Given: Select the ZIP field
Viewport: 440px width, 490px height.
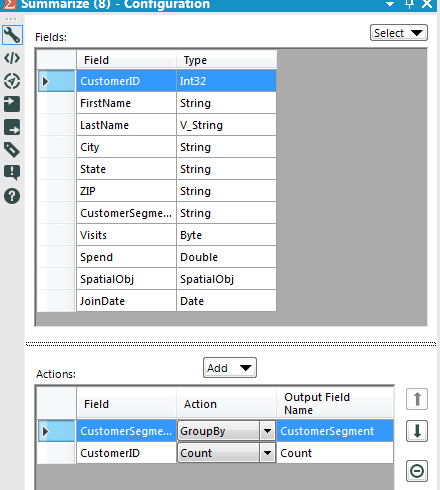Looking at the screenshot, I should [x=126, y=191].
